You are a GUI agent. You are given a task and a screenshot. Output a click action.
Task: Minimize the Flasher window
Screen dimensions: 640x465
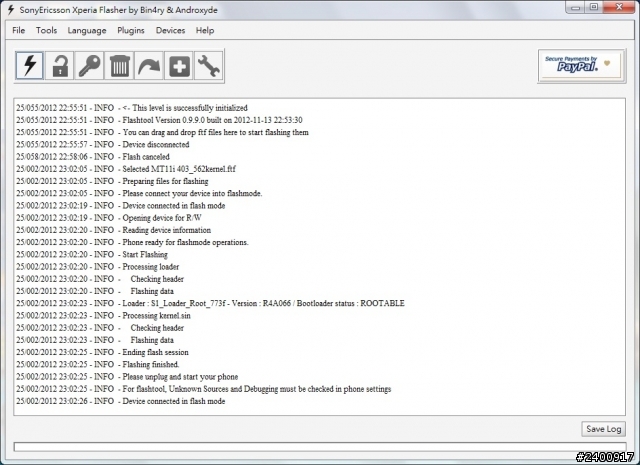[576, 8]
